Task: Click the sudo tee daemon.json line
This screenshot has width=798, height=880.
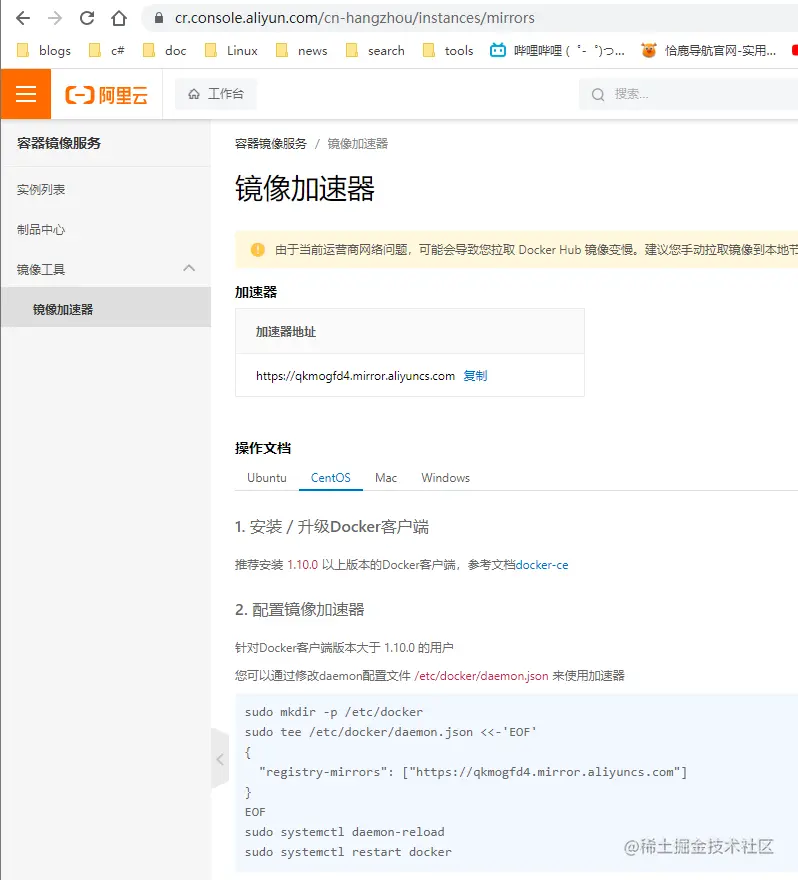Action: [x=391, y=732]
